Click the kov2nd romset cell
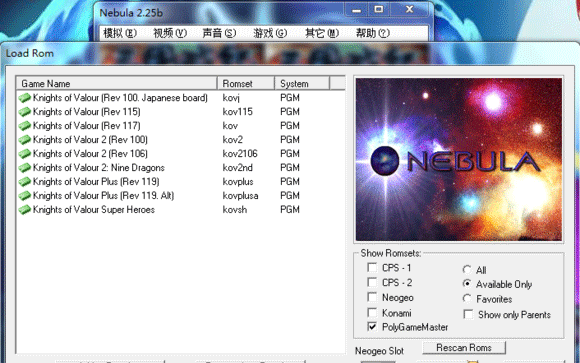The image size is (580, 363). click(237, 168)
